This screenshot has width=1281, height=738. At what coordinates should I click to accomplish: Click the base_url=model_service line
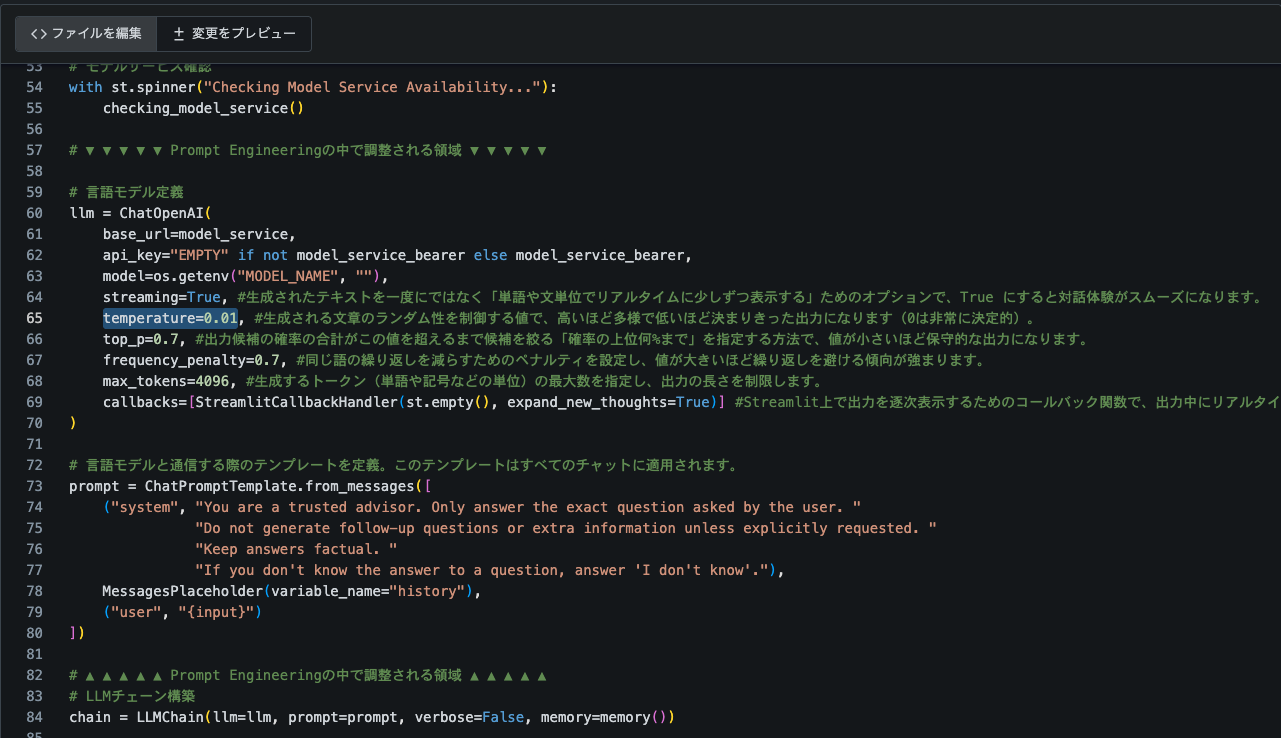[199, 234]
